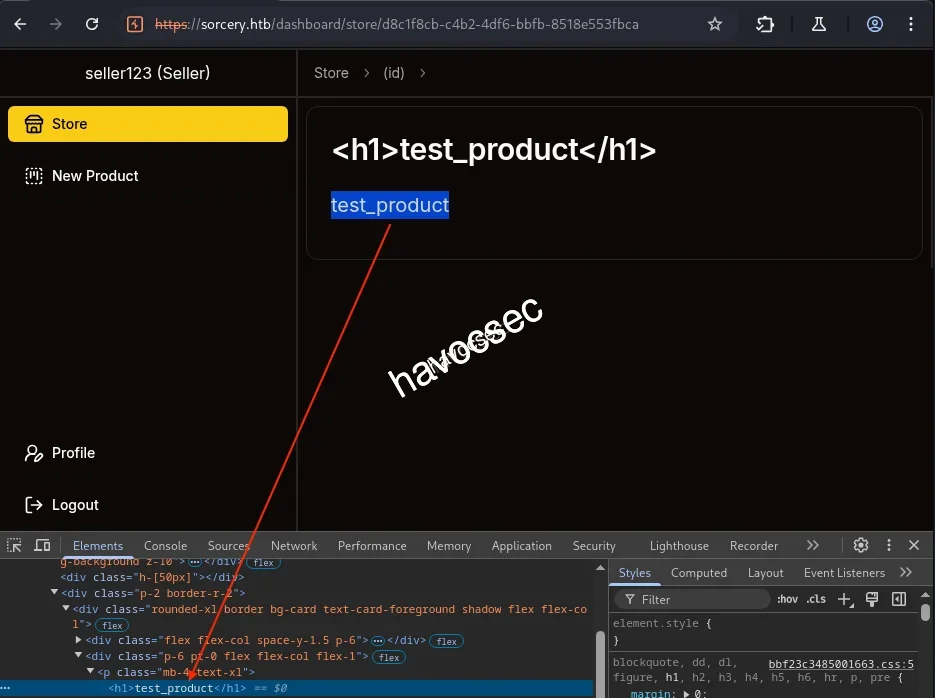Toggle element state with :hov

click(787, 598)
